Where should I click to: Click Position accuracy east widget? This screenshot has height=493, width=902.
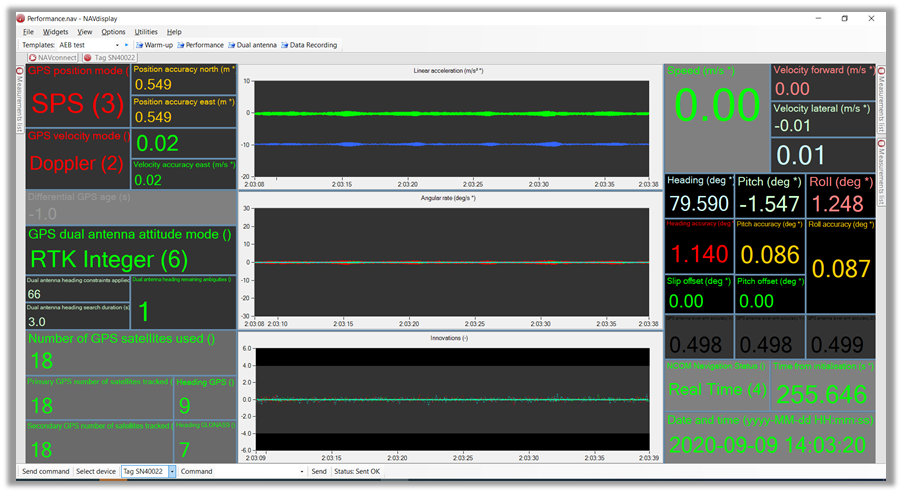click(184, 111)
